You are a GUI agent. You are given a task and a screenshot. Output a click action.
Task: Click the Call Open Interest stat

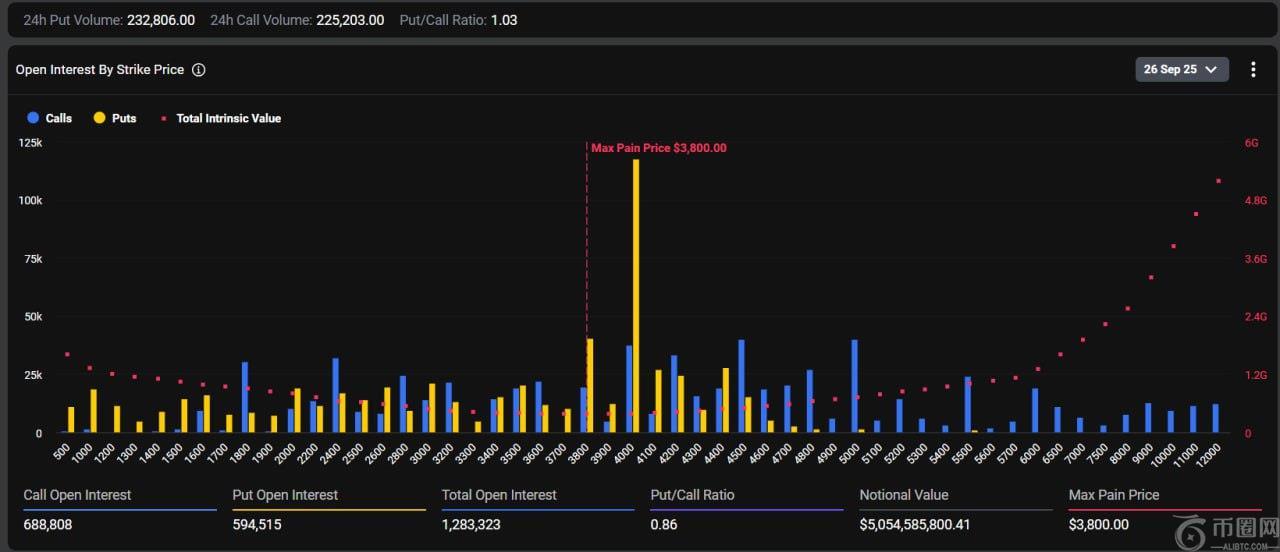(x=77, y=495)
